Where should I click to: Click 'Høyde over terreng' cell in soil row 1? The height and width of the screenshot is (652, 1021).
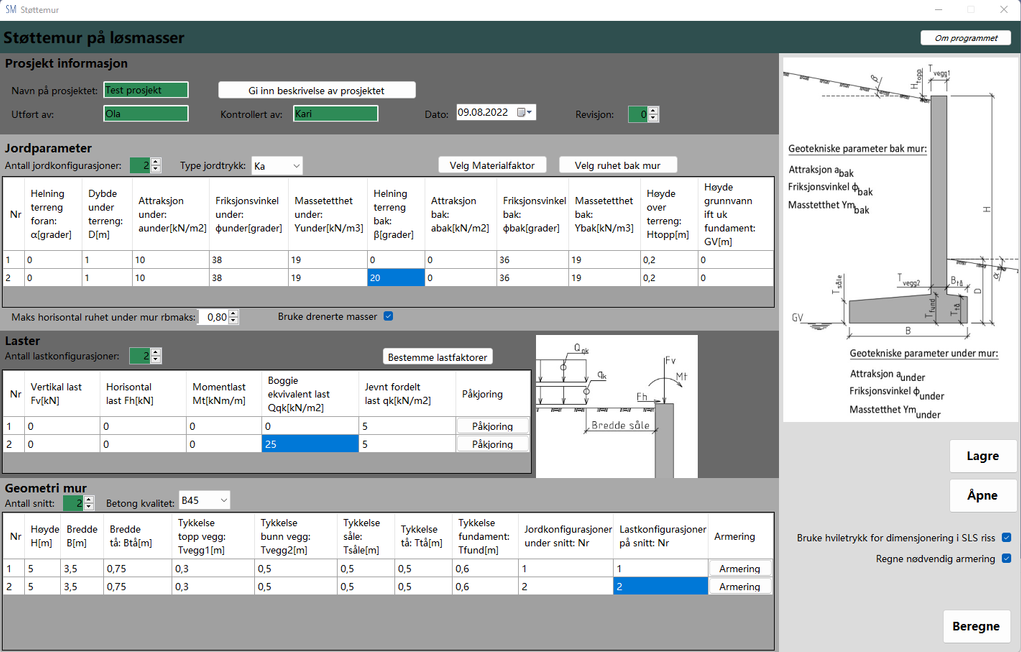coord(669,259)
